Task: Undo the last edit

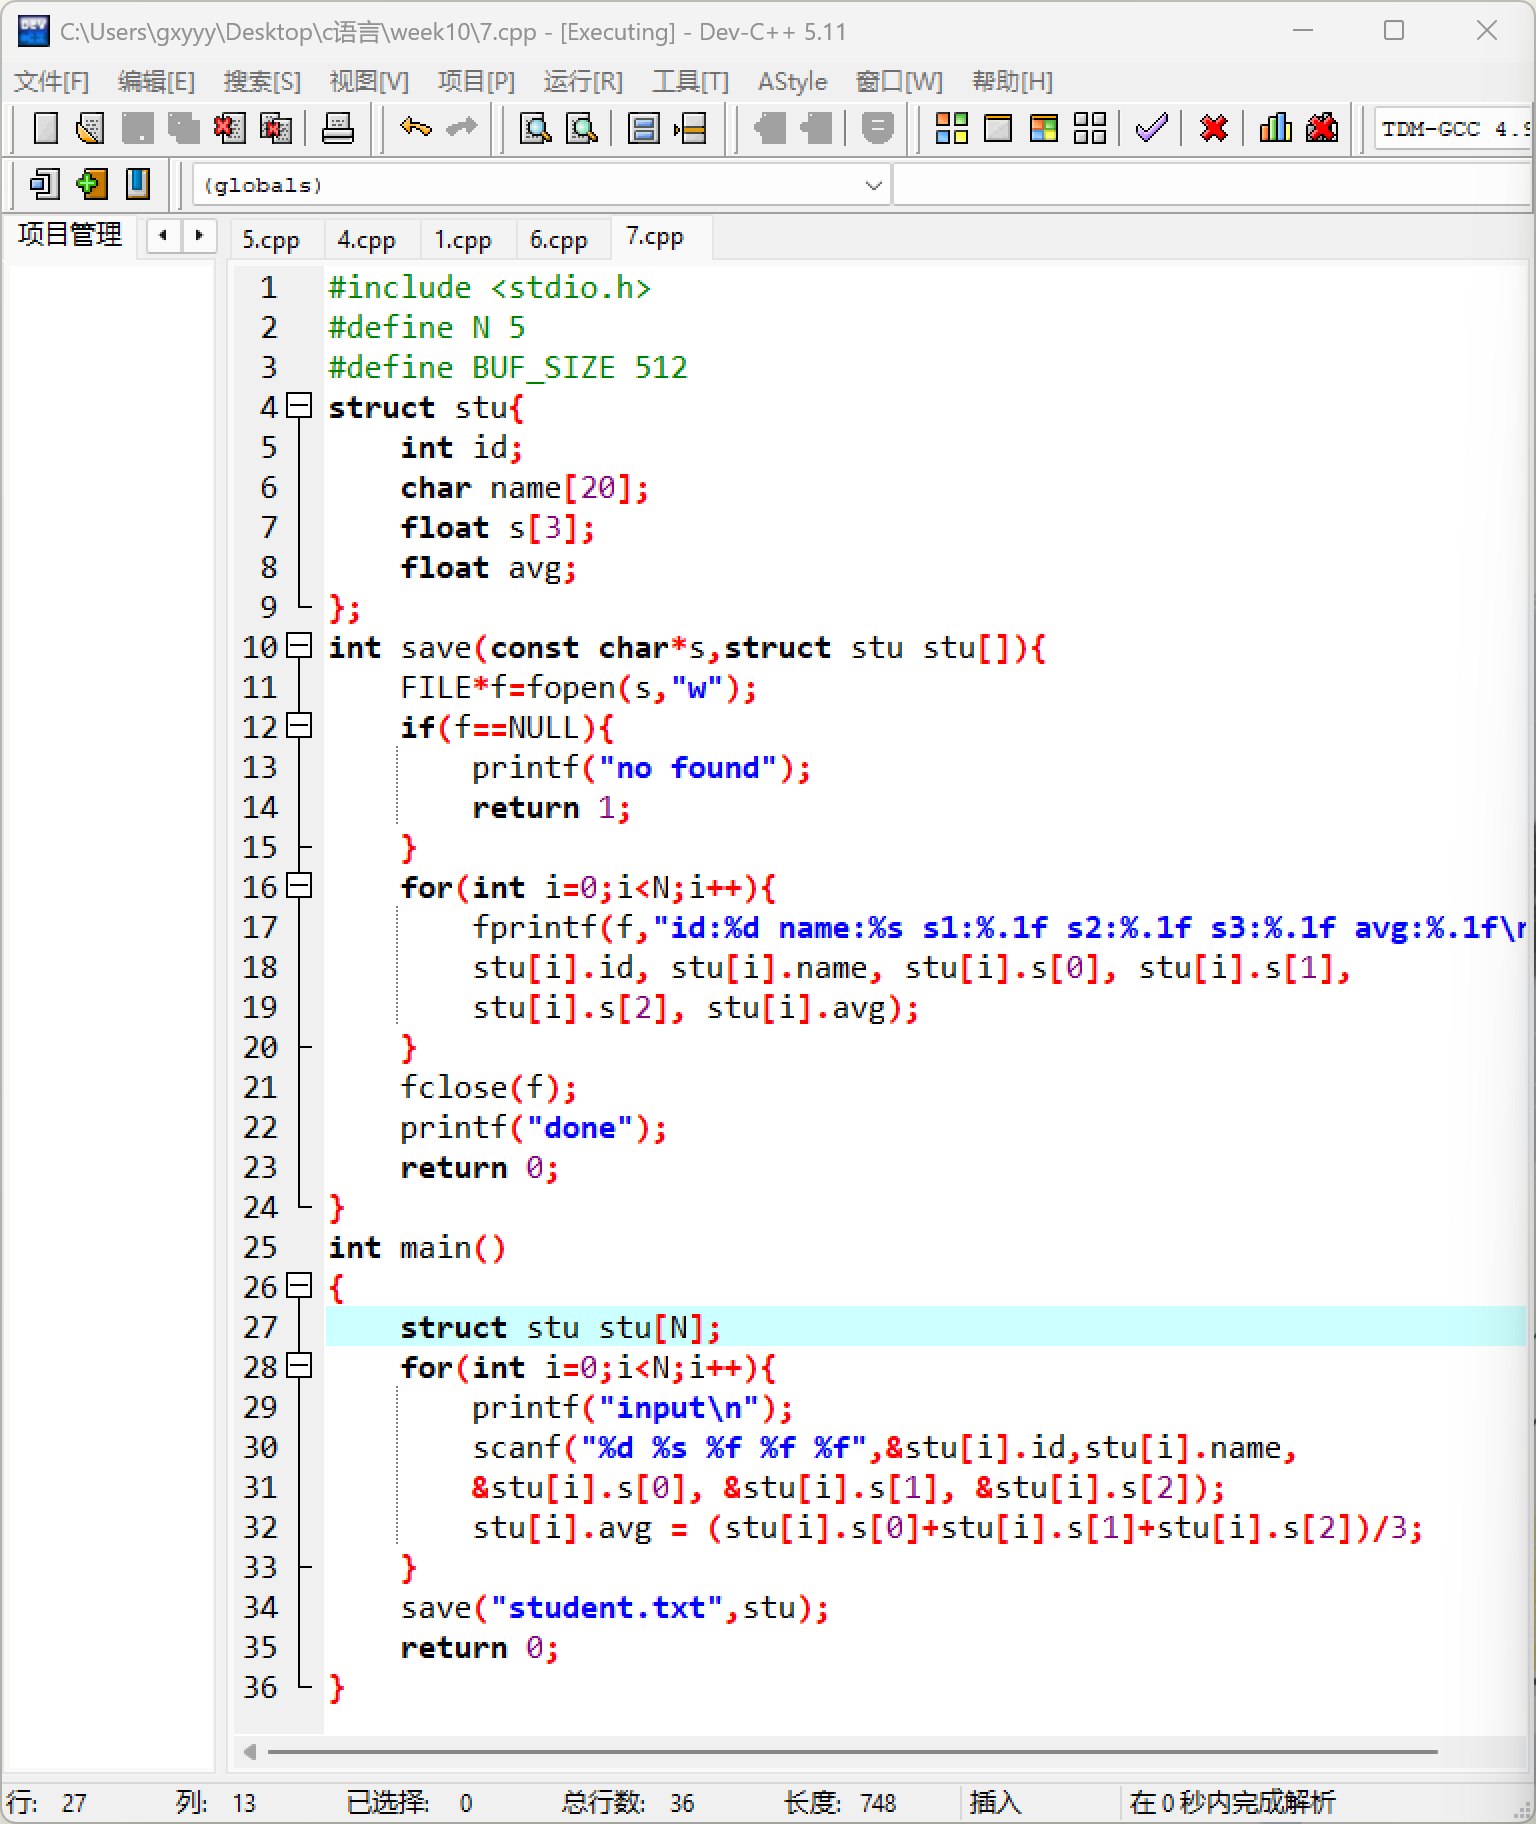Action: (415, 128)
